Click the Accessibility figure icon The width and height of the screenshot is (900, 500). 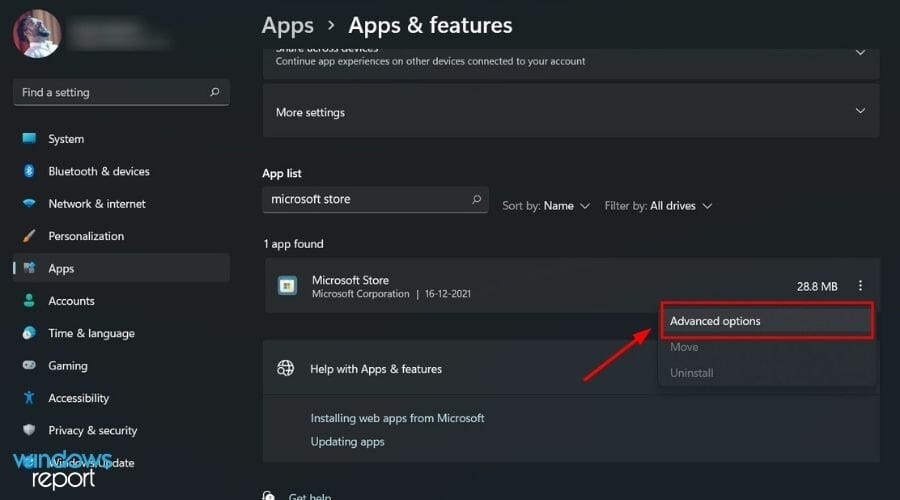(x=29, y=397)
